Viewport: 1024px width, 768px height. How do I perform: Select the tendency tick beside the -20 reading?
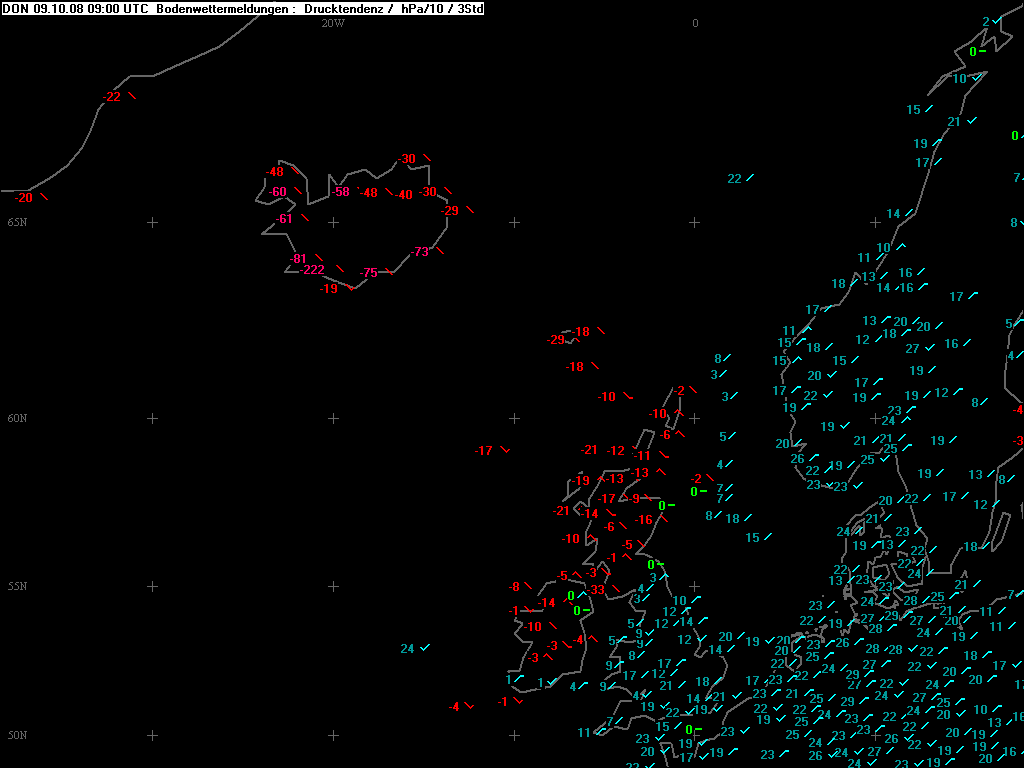[43, 197]
